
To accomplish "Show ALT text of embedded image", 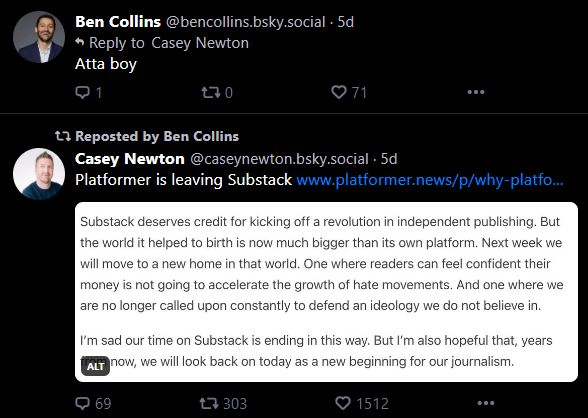I will coord(95,366).
